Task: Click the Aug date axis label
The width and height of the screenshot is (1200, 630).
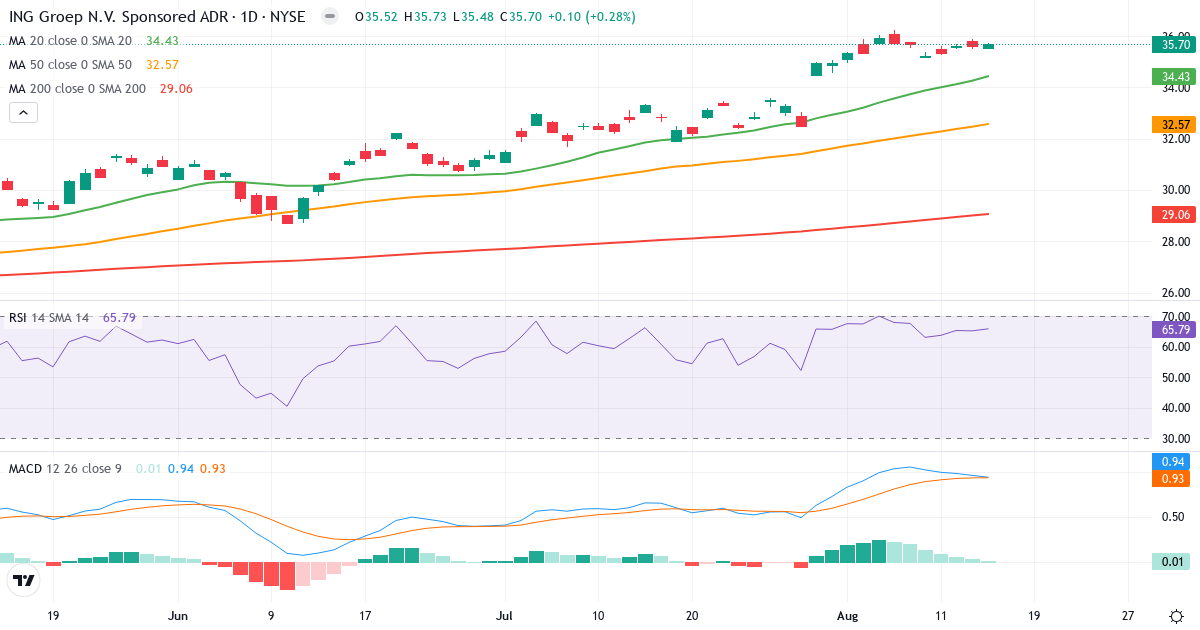Action: tap(847, 615)
